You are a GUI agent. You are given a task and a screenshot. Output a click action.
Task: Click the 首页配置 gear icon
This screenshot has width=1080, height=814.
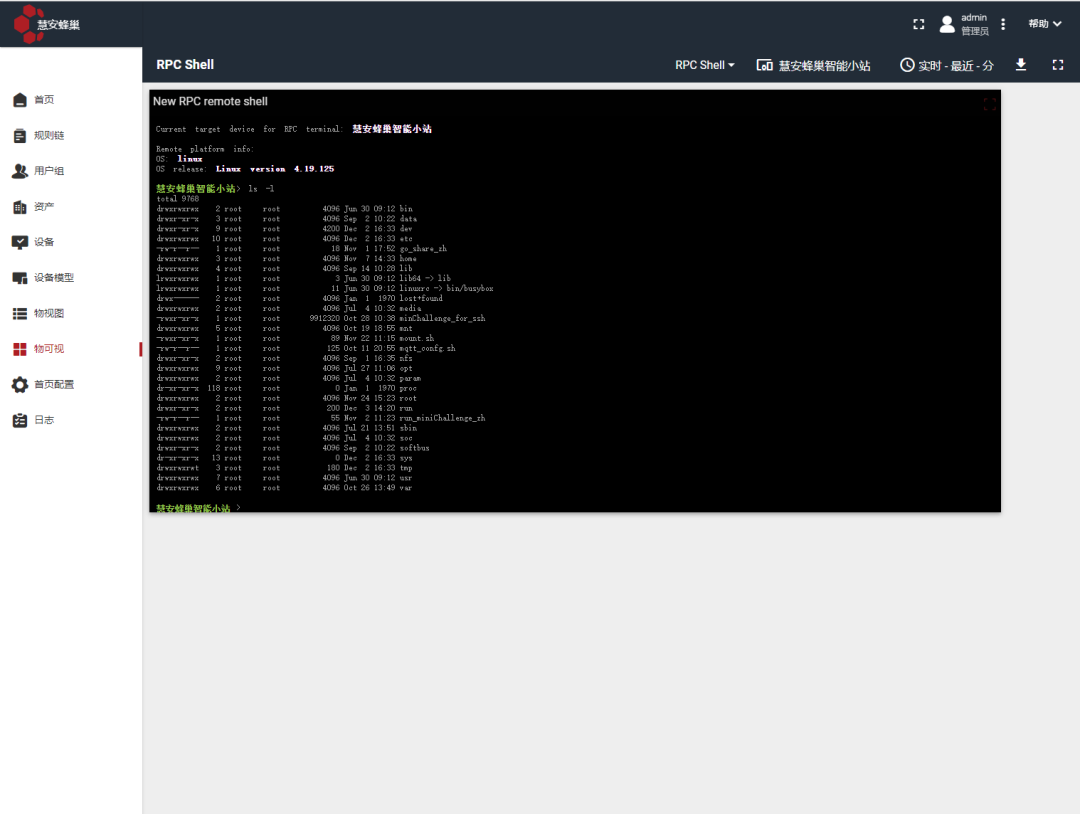pos(19,385)
